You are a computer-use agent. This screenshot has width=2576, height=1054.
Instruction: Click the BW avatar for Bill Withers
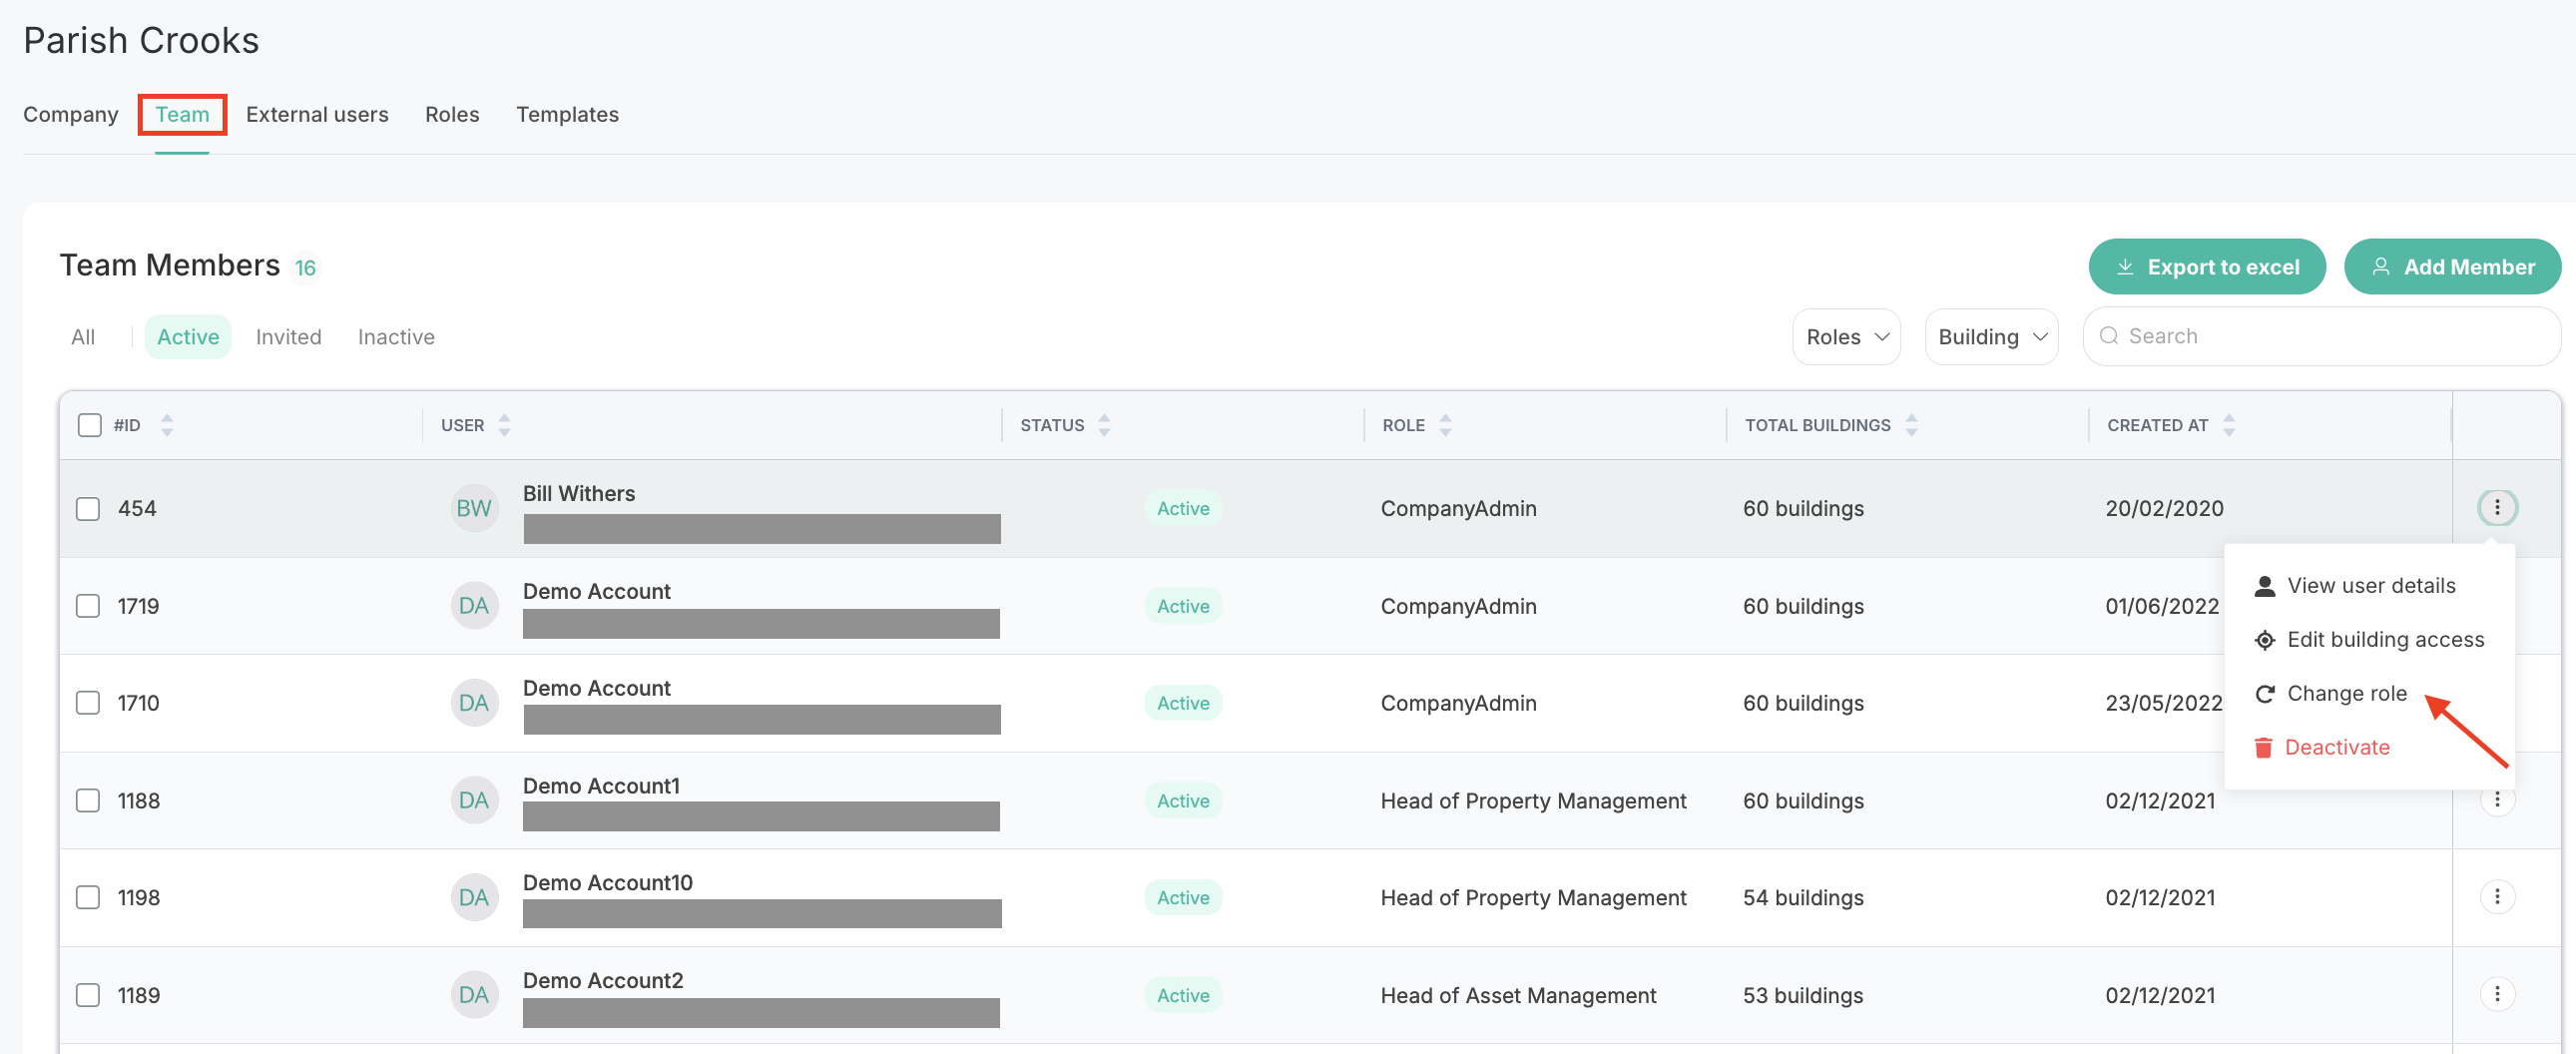(474, 508)
